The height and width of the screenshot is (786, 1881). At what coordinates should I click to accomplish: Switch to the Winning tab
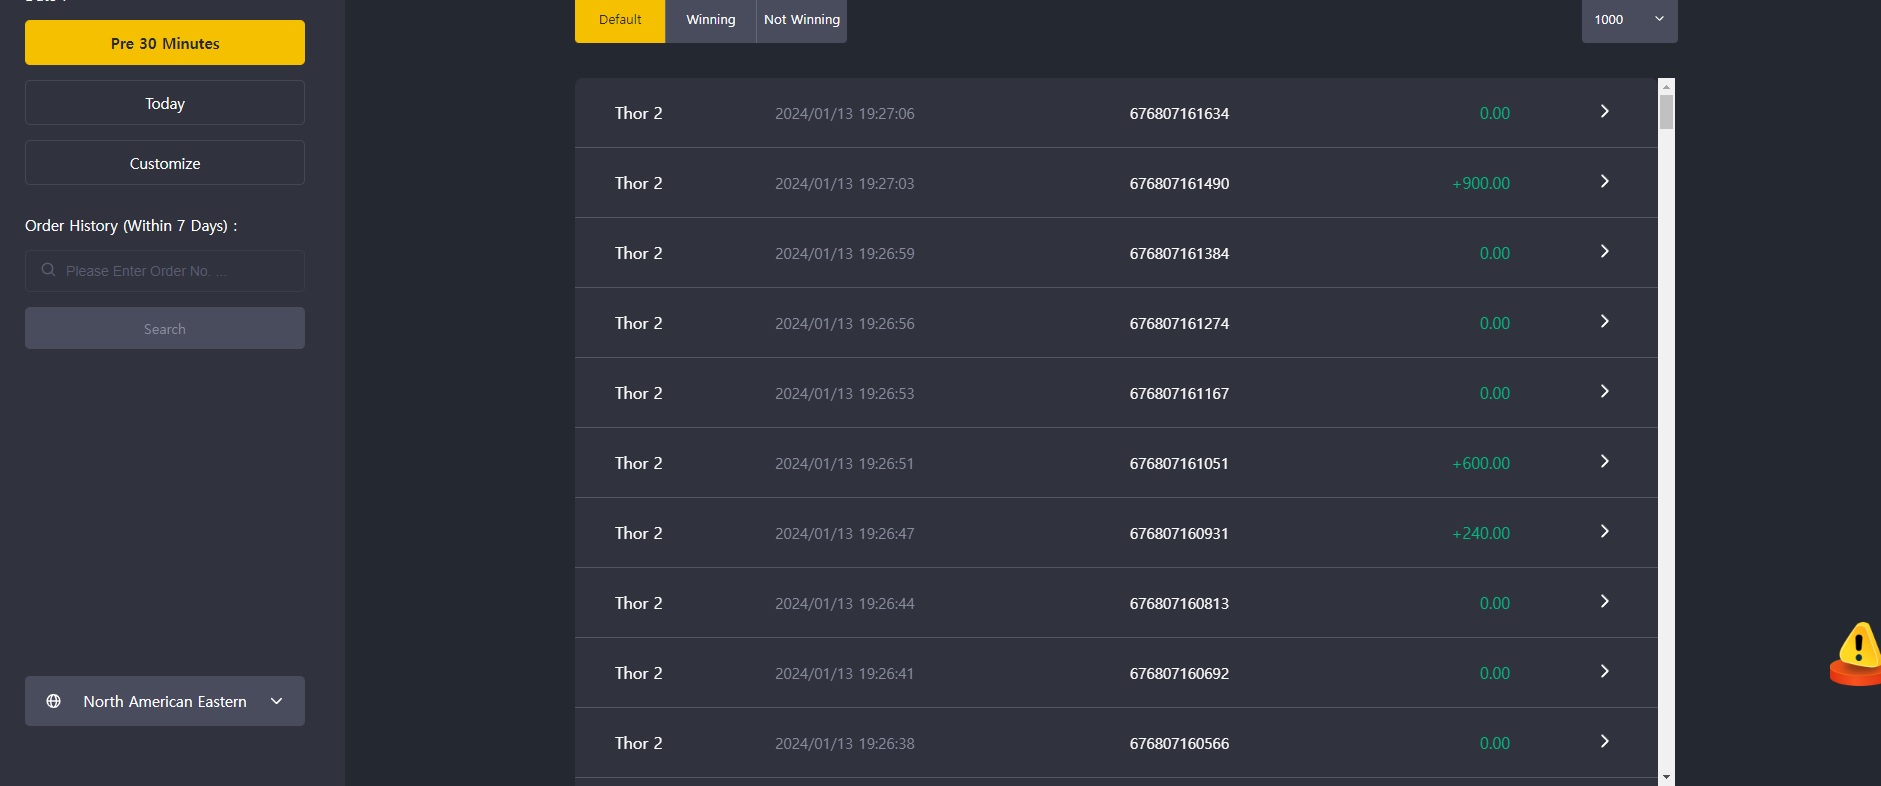(x=711, y=20)
